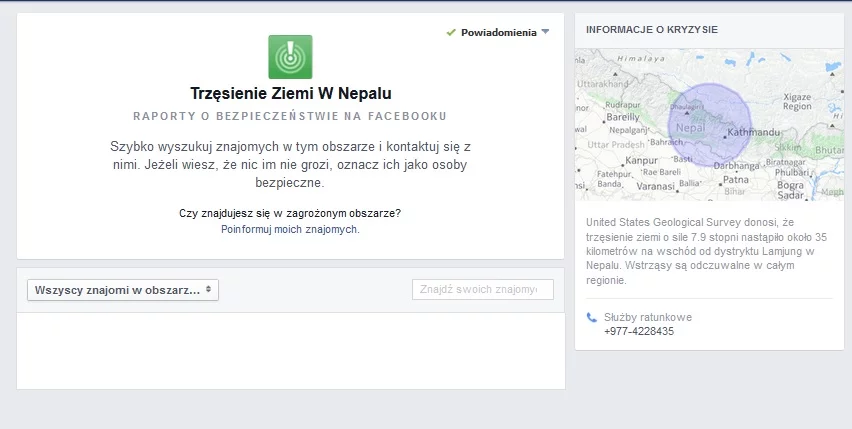Open the Wszyscy znajomi w obszarze dropdown
The image size is (852, 429).
pyautogui.click(x=123, y=290)
